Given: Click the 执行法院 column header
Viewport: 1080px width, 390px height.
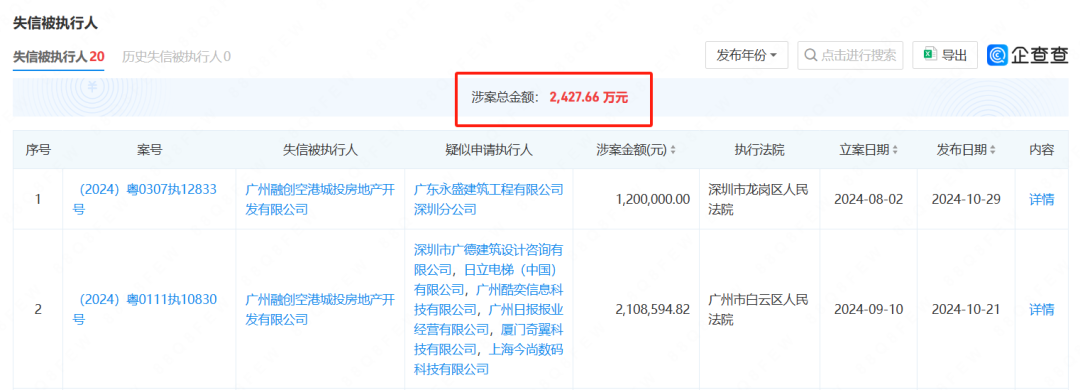Looking at the screenshot, I should (x=760, y=150).
